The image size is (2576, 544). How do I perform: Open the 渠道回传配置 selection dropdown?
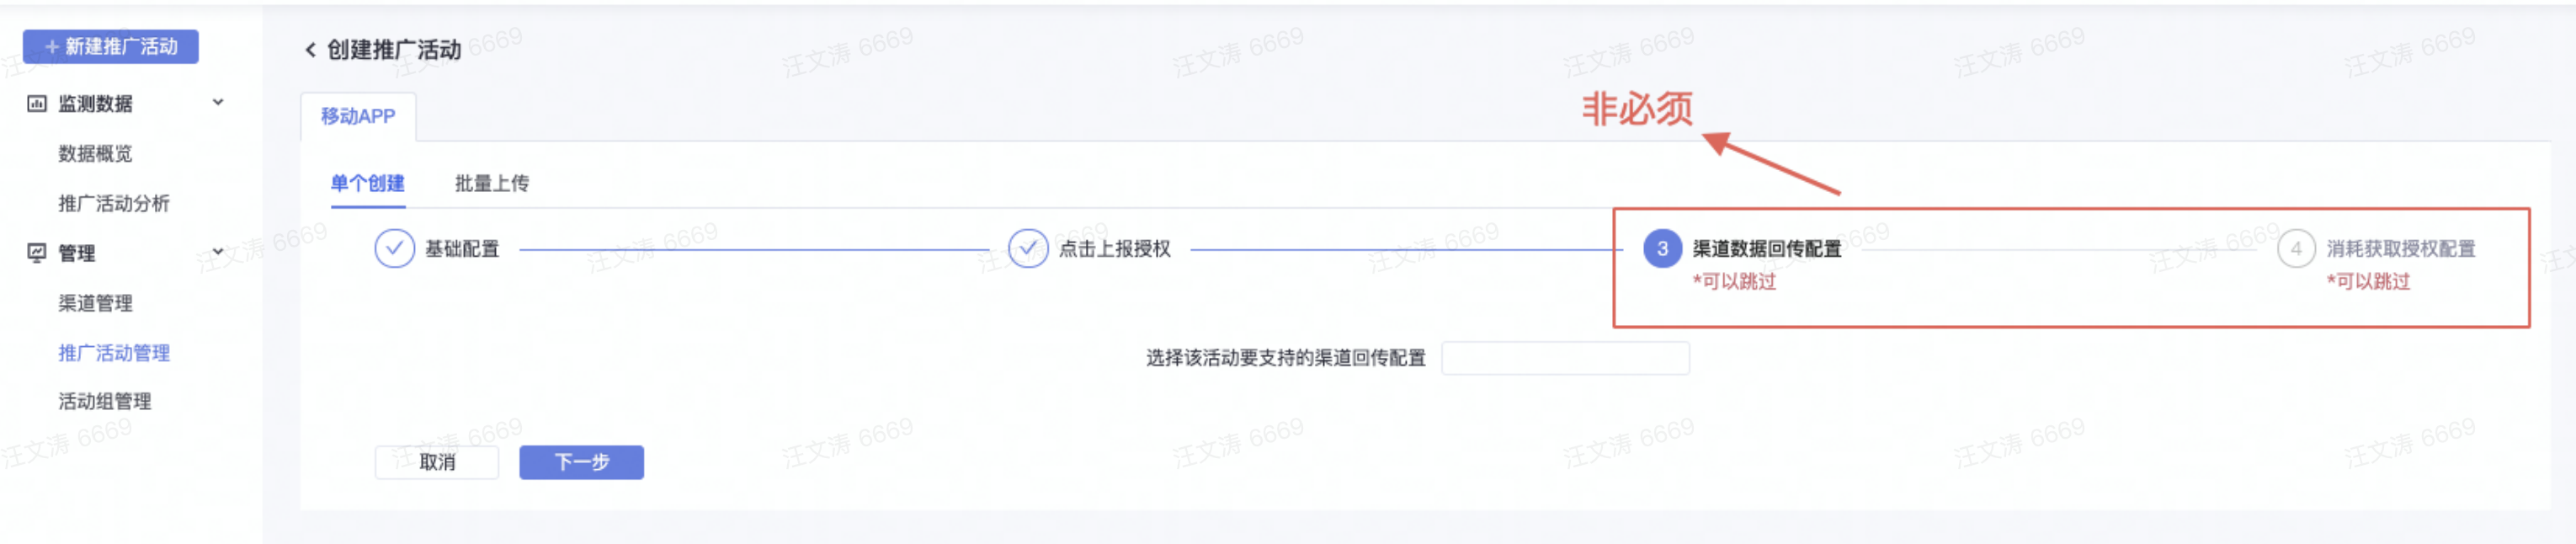(1565, 358)
